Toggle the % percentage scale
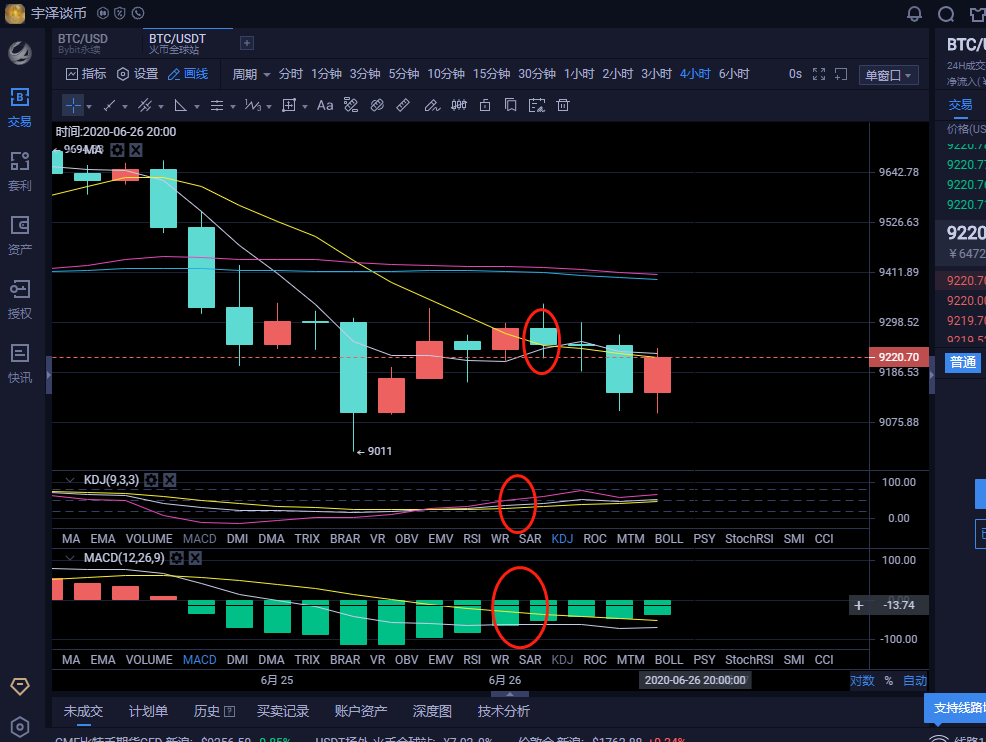 (888, 680)
